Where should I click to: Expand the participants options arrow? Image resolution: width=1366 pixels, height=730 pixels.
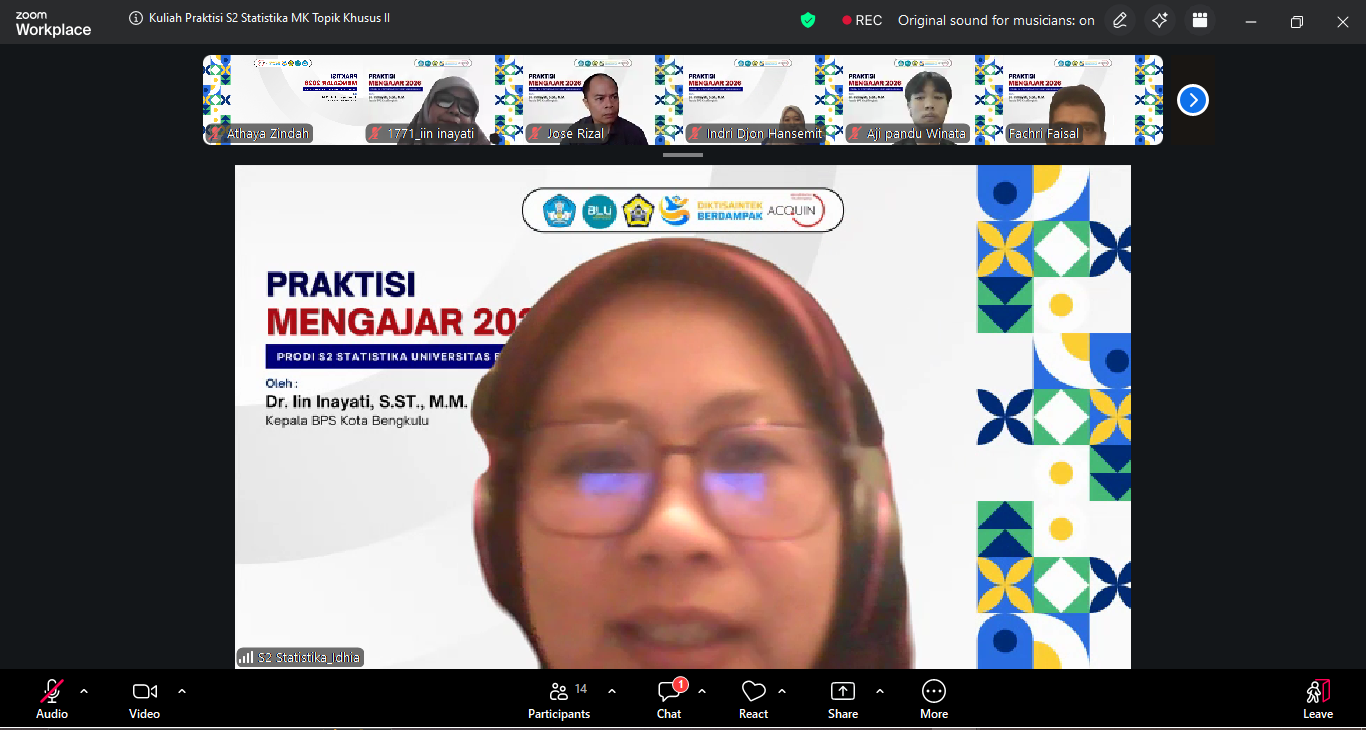[x=612, y=691]
